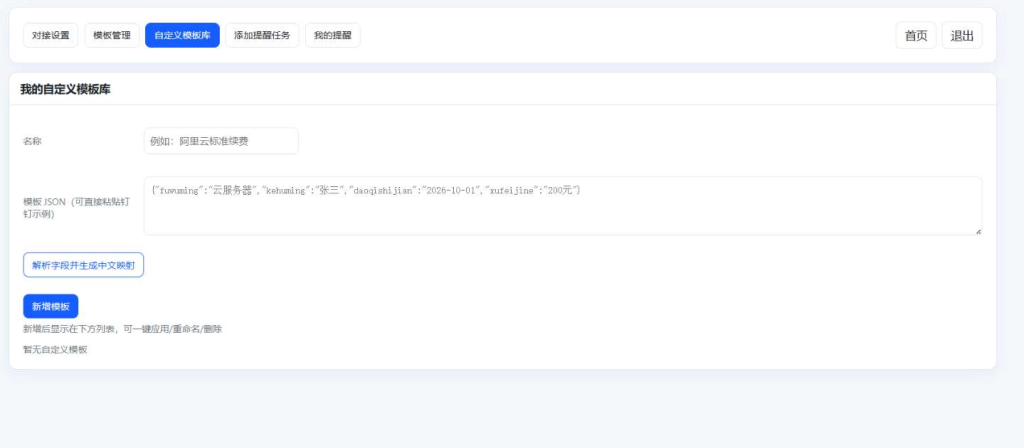Click the 我的自定义模板库 heading
The image size is (1024, 448).
point(65,89)
